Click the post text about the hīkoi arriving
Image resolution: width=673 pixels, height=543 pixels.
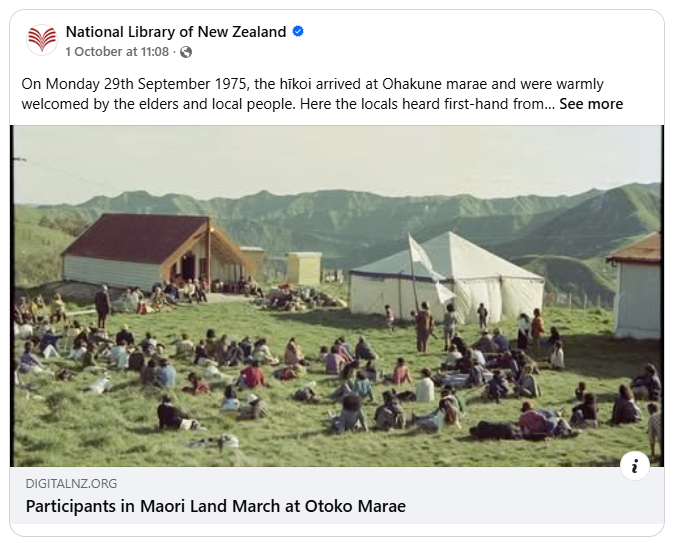coord(300,84)
